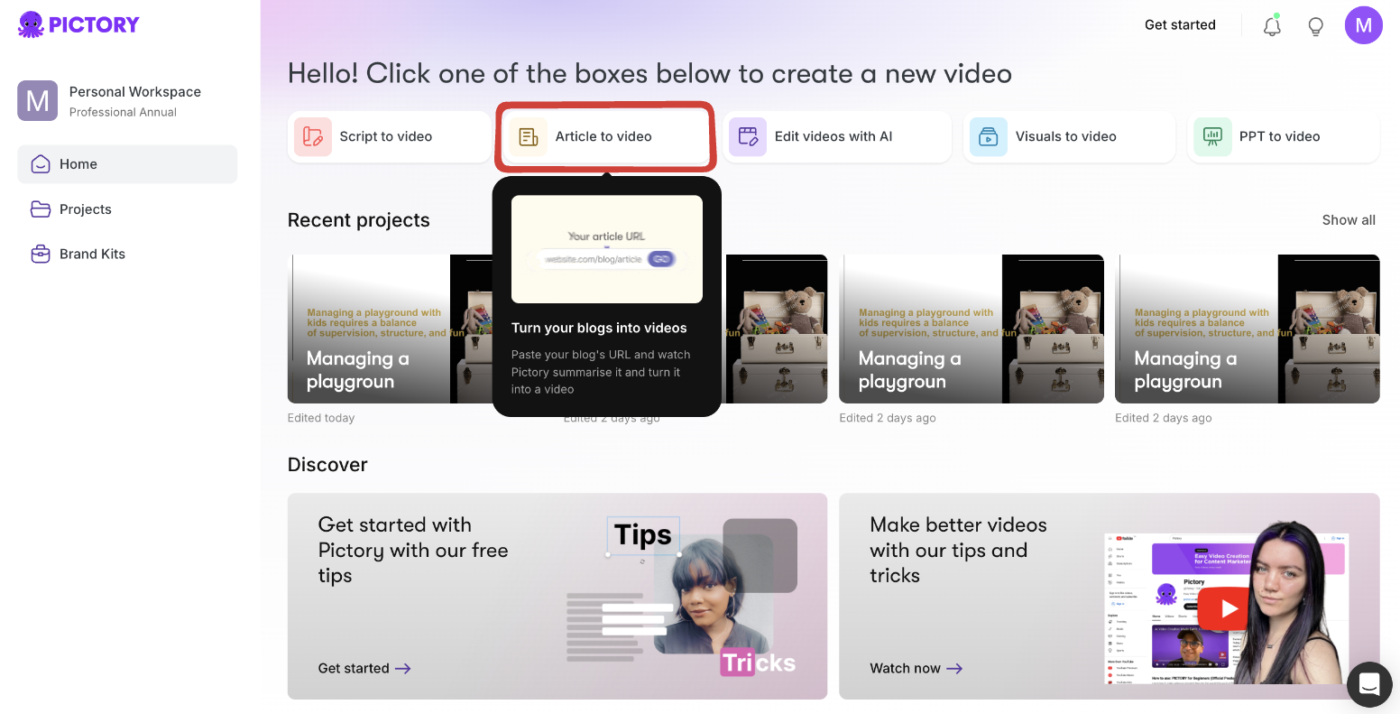Image resolution: width=1400 pixels, height=714 pixels.
Task: Open the last recent project thumbnail in the row
Action: [1248, 329]
